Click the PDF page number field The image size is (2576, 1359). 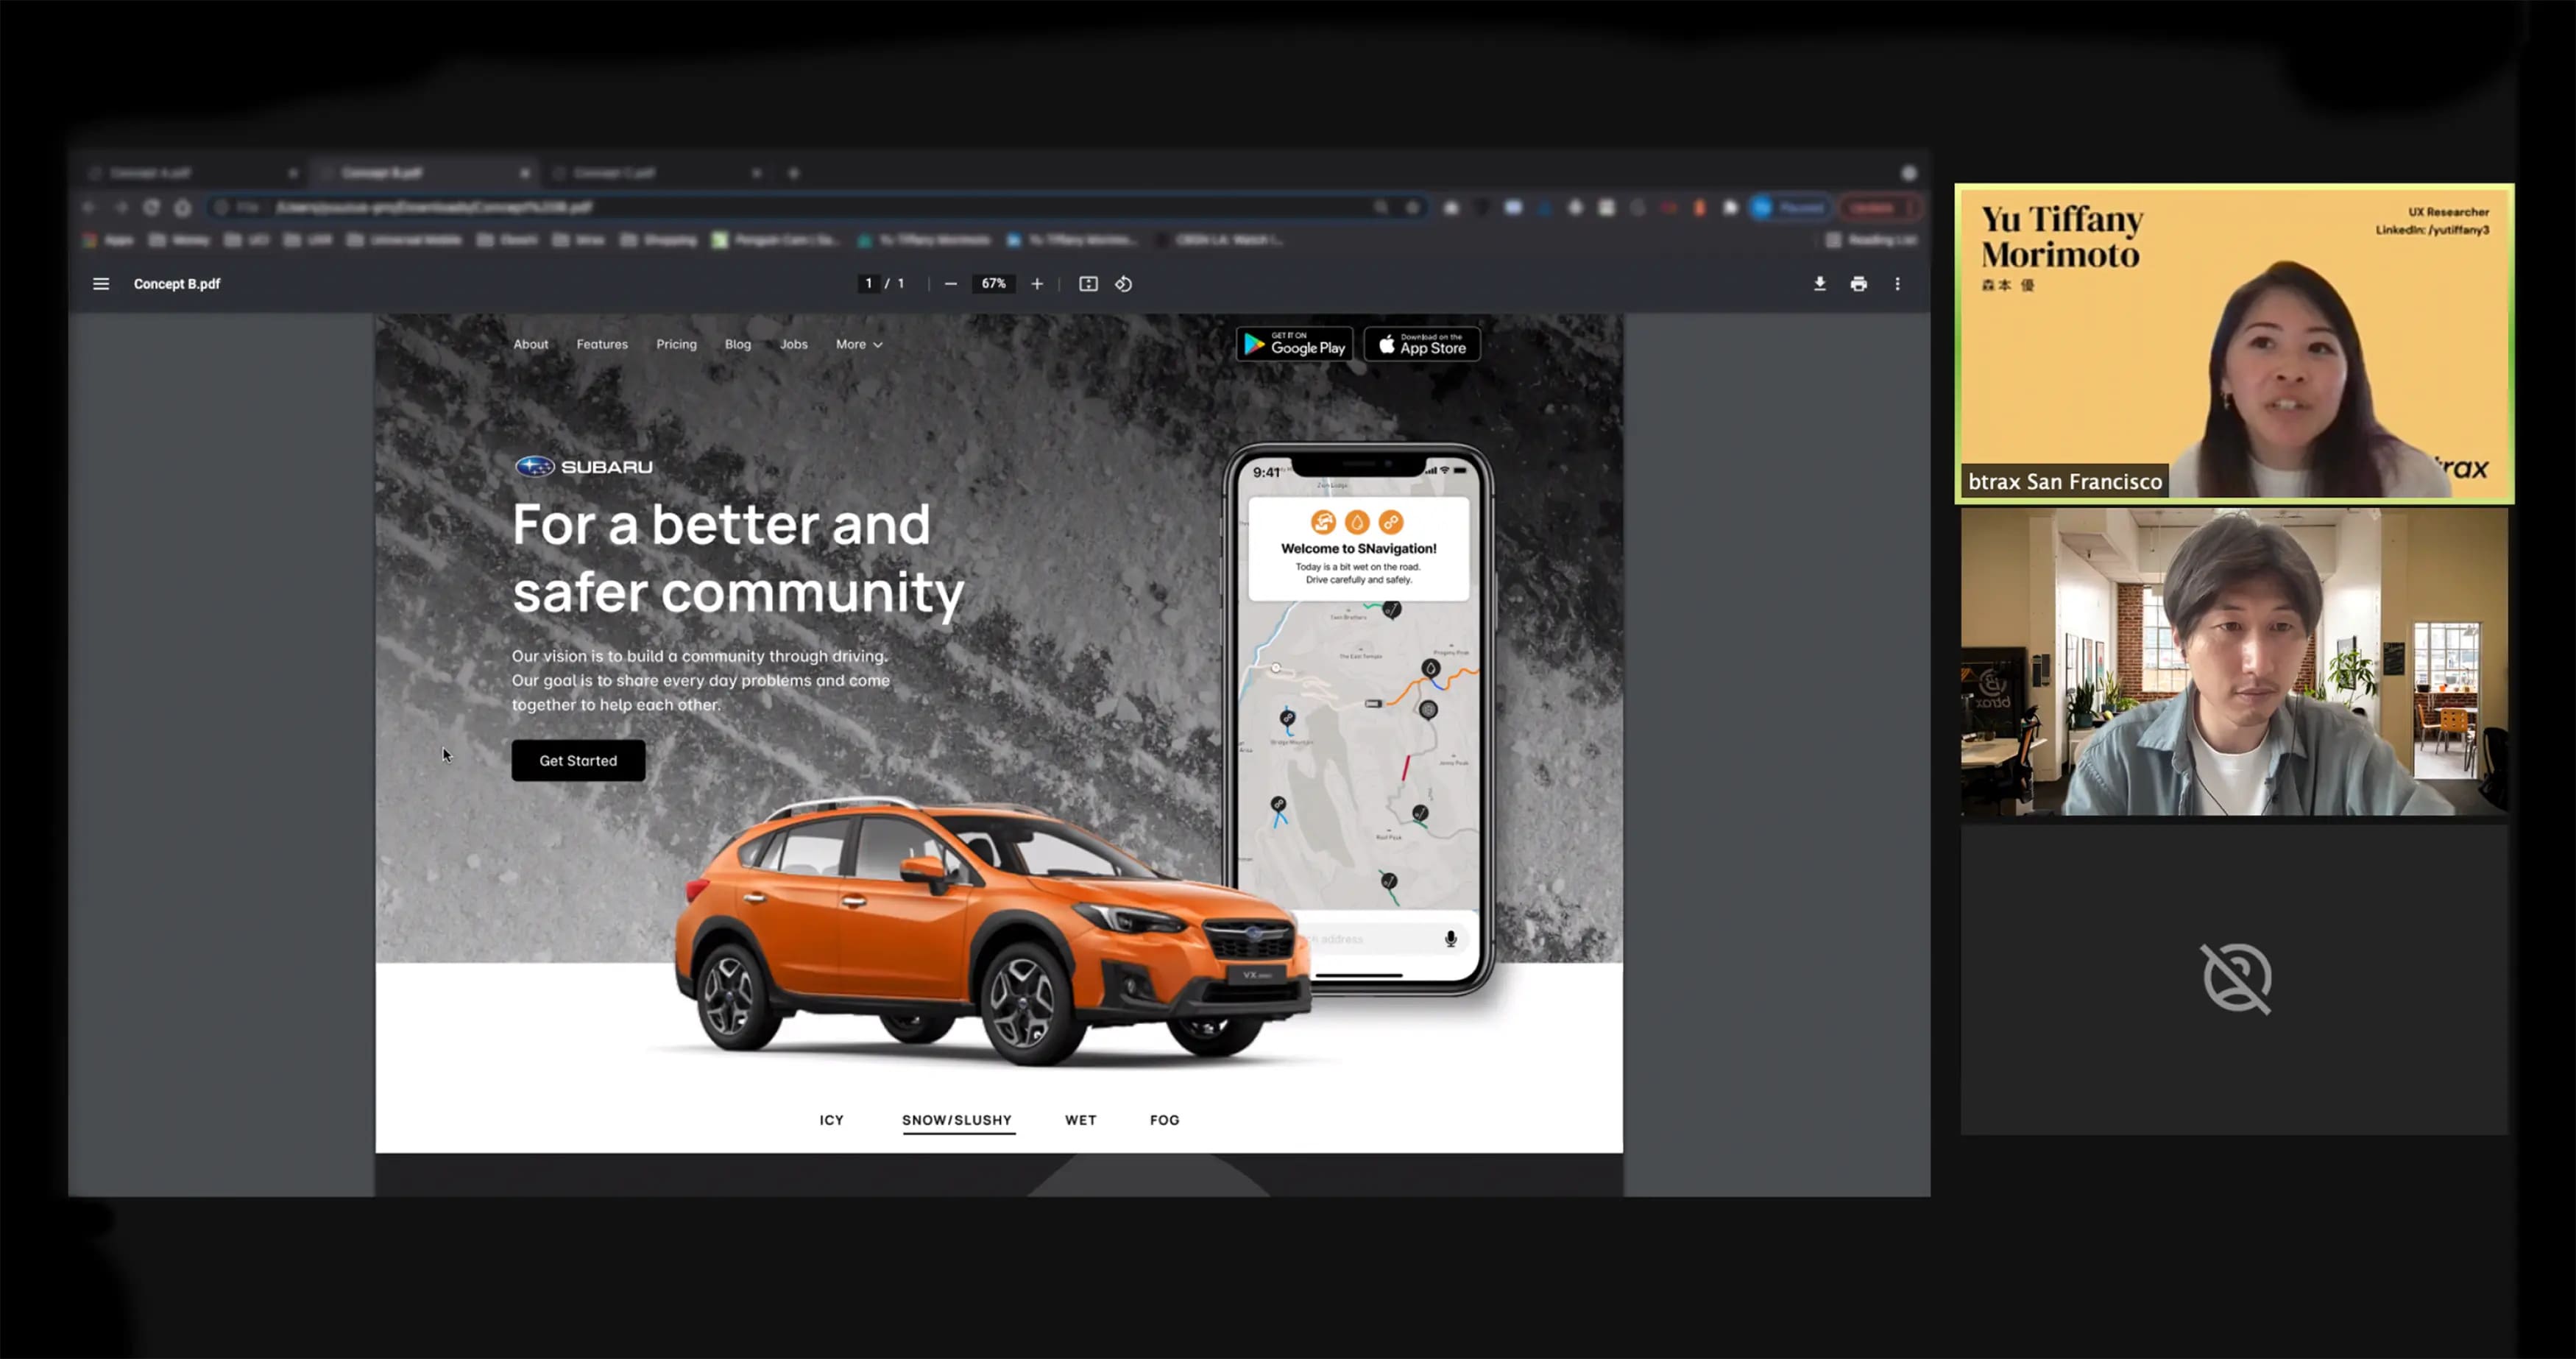pos(869,284)
